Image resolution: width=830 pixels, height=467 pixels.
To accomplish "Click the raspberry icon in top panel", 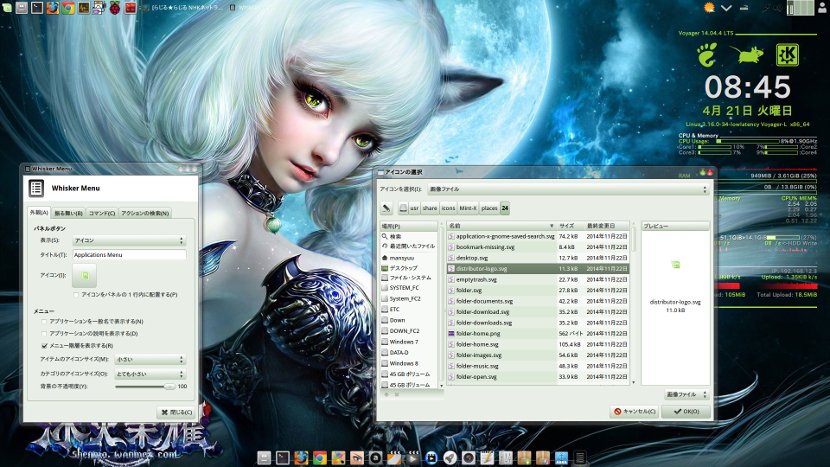I will (x=114, y=7).
